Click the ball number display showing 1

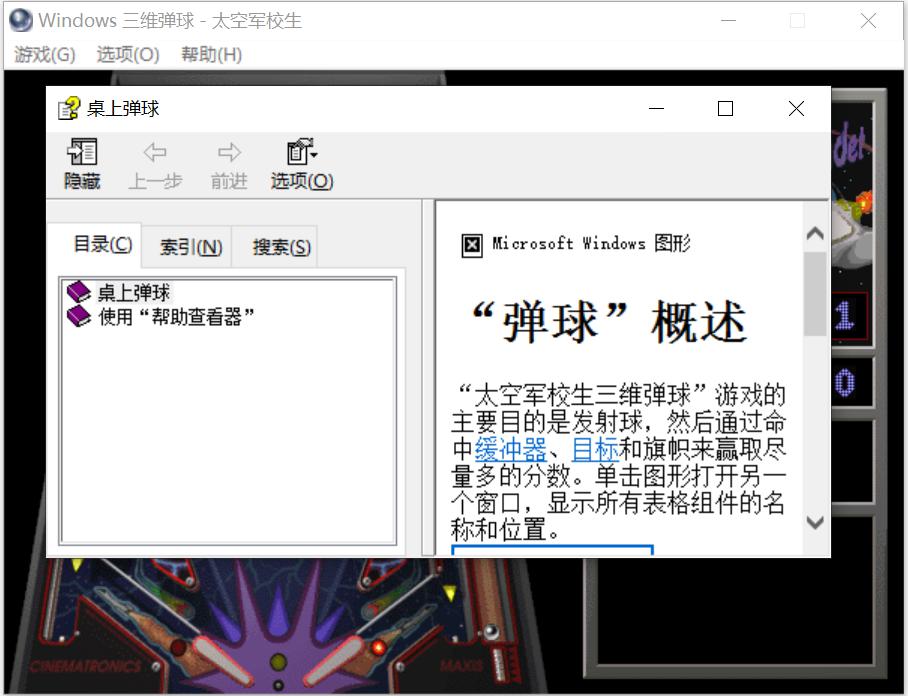pyautogui.click(x=846, y=316)
